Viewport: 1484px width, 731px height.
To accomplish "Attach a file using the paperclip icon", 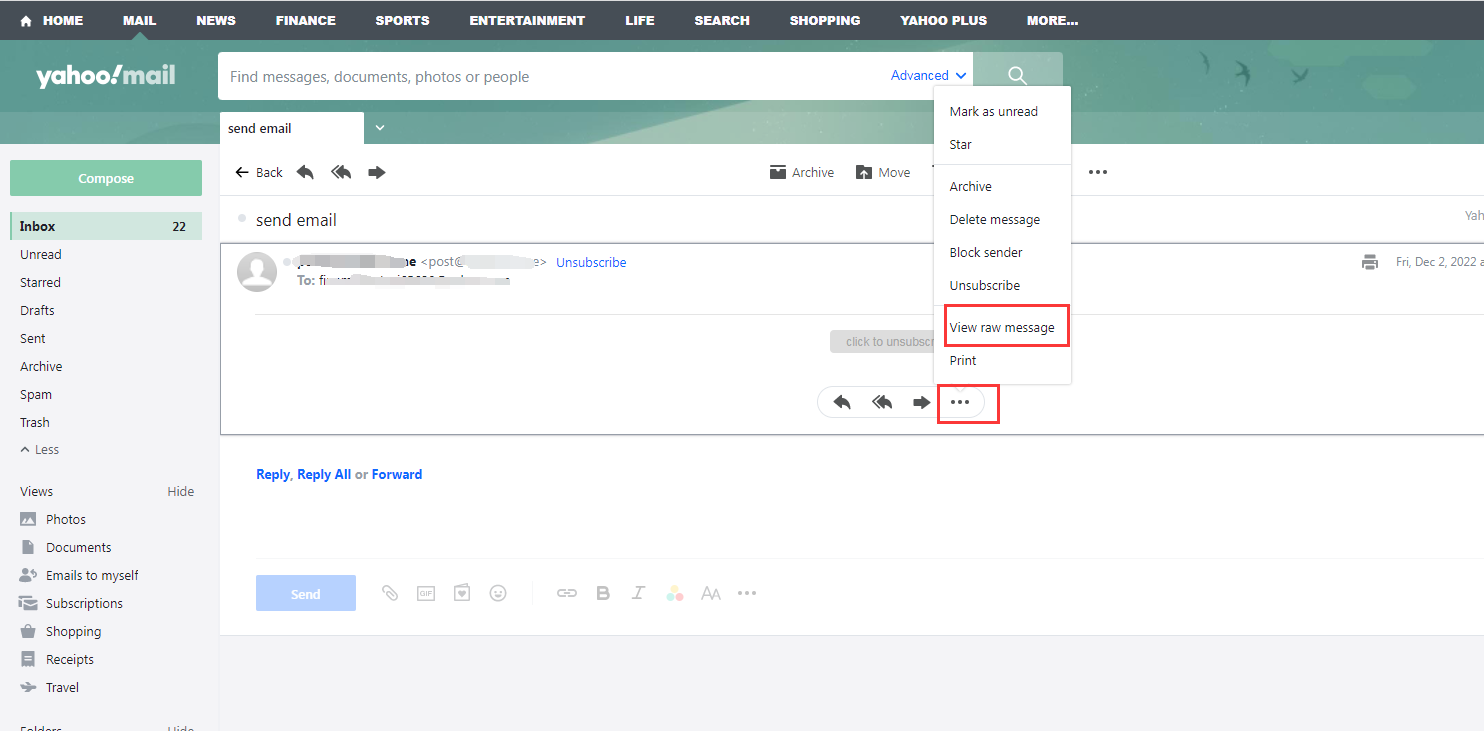I will point(390,593).
